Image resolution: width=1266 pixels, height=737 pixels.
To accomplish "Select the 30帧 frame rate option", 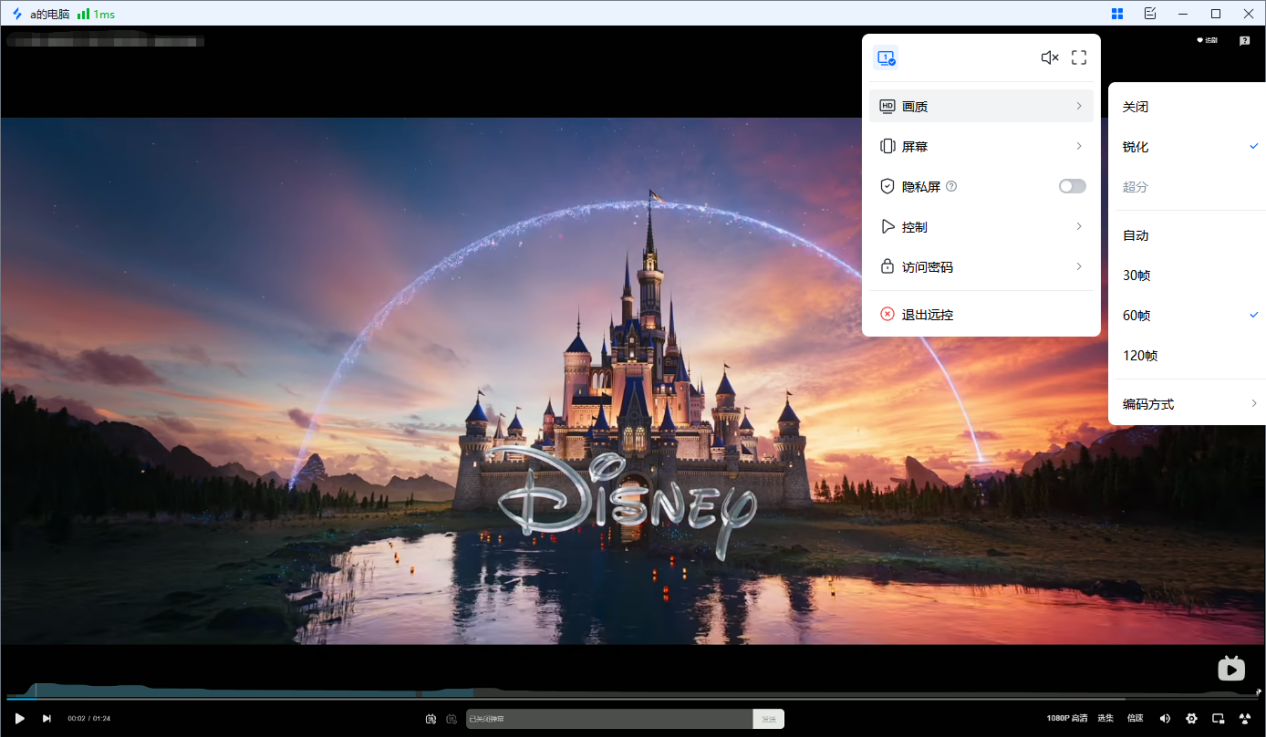I will [x=1137, y=275].
